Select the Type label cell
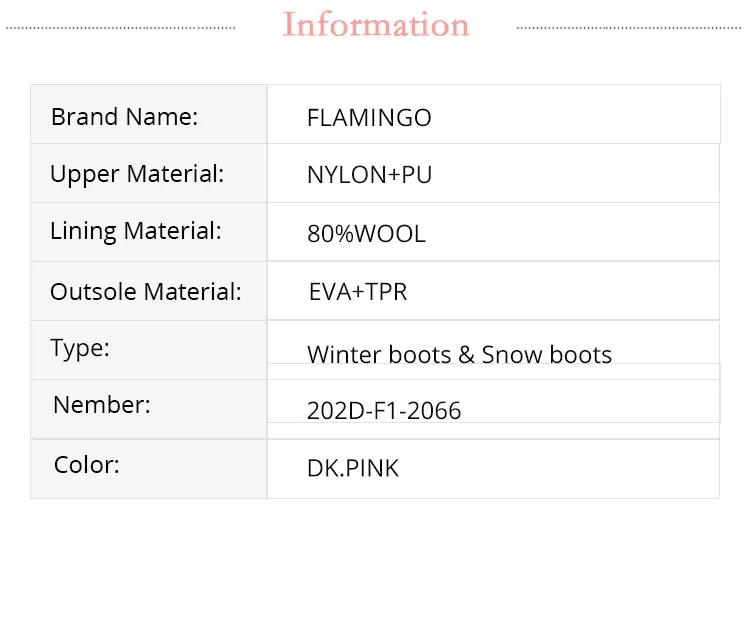Screen dimensions: 750x624 (149, 350)
